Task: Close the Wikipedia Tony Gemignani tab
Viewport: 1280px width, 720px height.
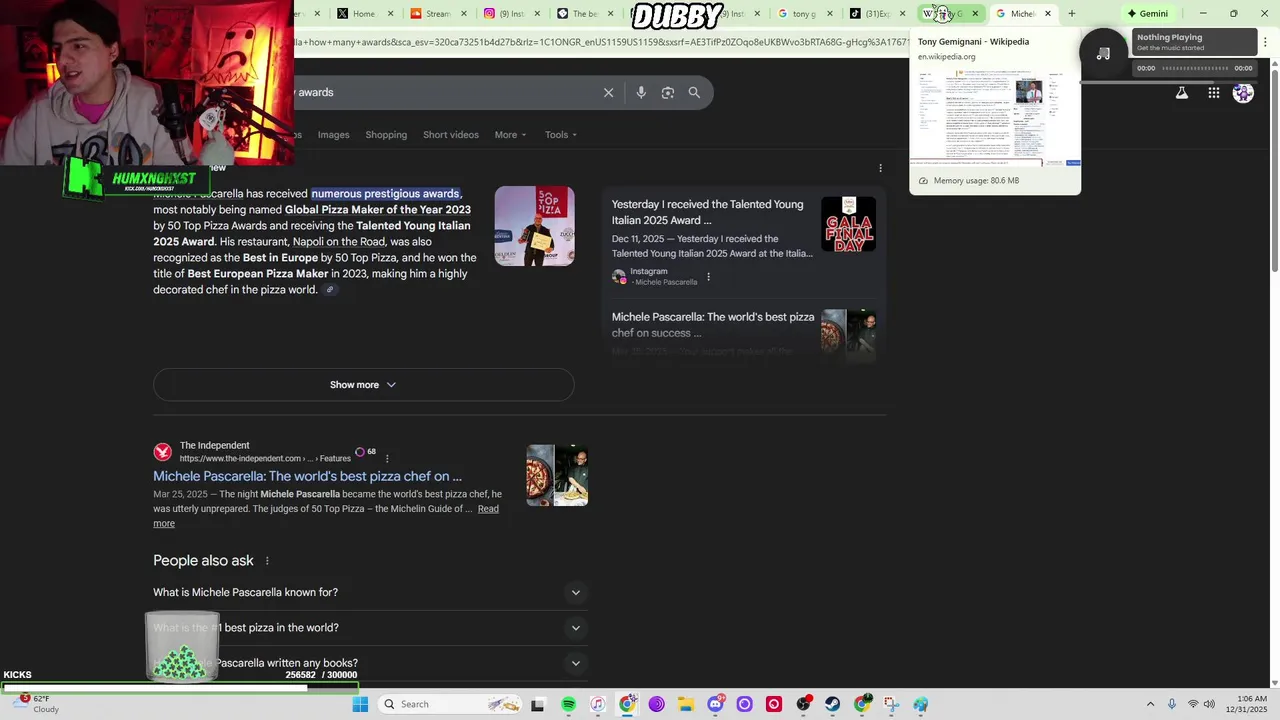Action: click(x=975, y=13)
